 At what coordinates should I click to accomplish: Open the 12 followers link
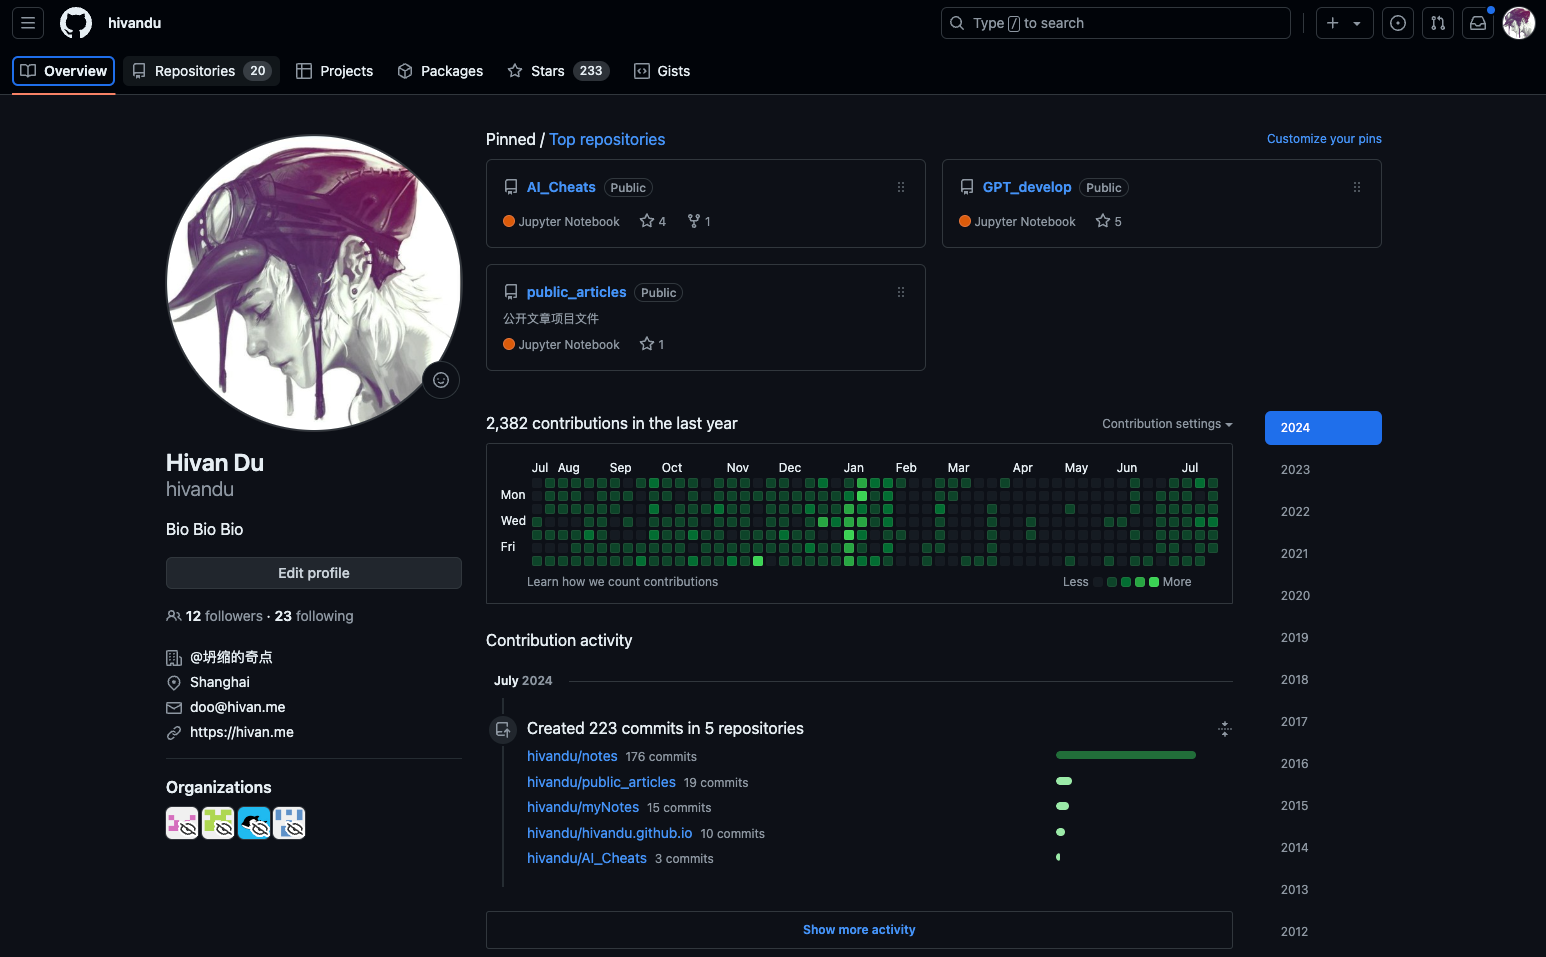point(224,616)
